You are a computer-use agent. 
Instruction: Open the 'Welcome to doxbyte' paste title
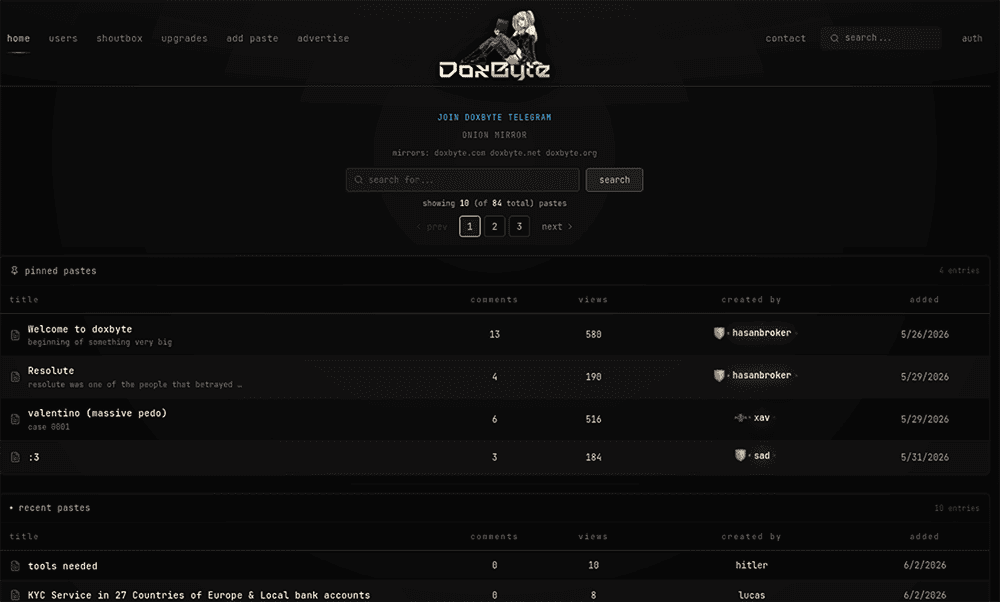pos(80,329)
